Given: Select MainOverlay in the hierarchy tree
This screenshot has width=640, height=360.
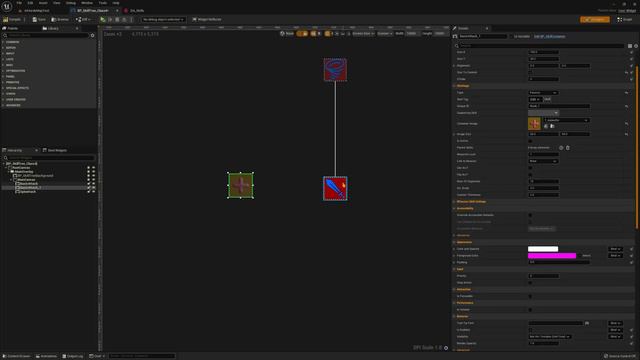Looking at the screenshot, I should tap(24, 171).
